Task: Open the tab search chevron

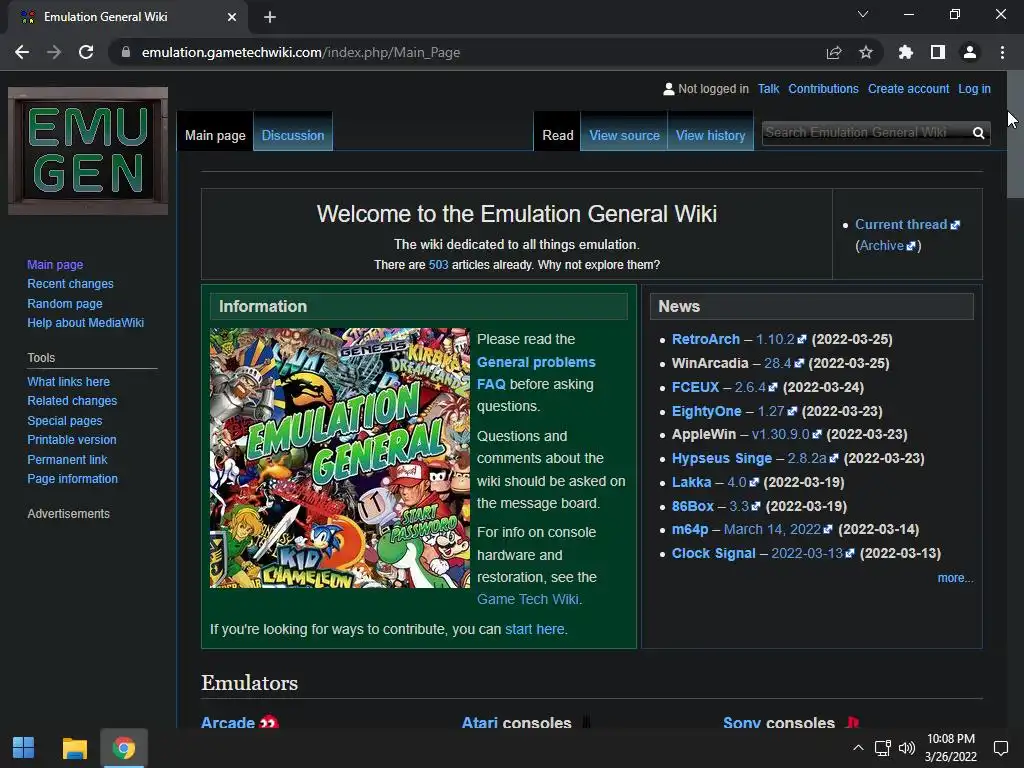Action: pos(863,14)
